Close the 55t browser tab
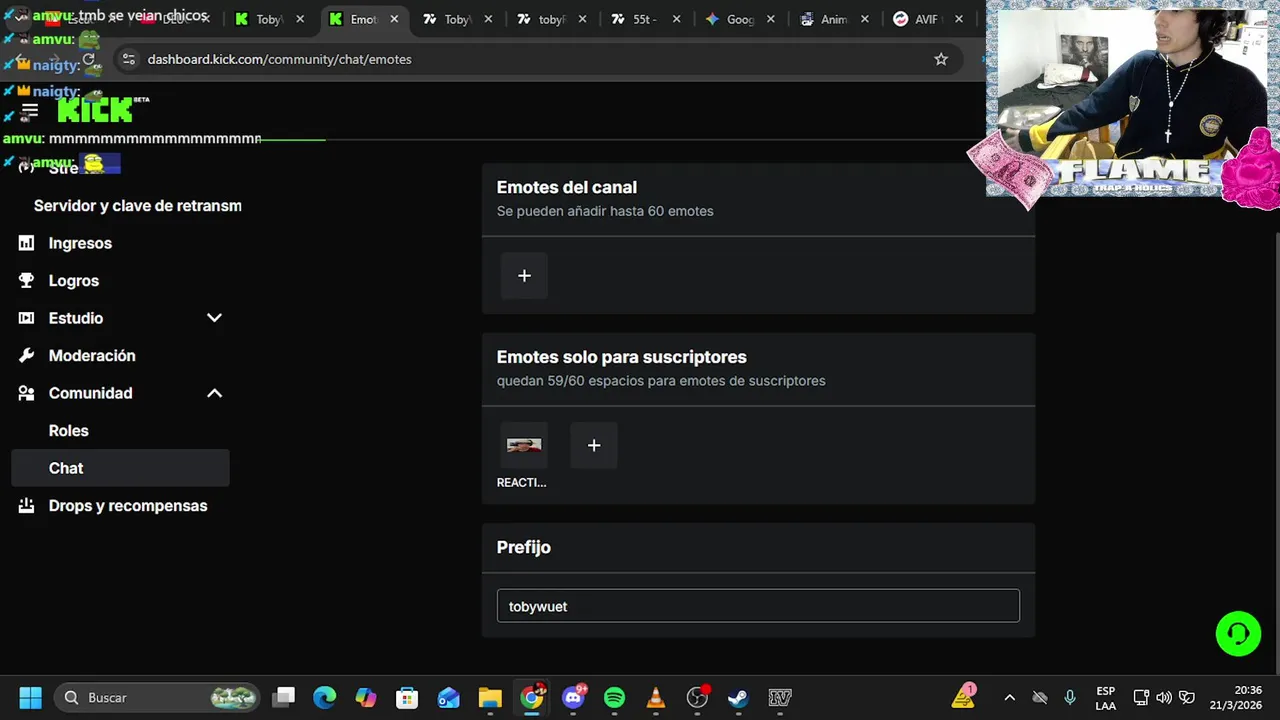The height and width of the screenshot is (720, 1280). [677, 19]
